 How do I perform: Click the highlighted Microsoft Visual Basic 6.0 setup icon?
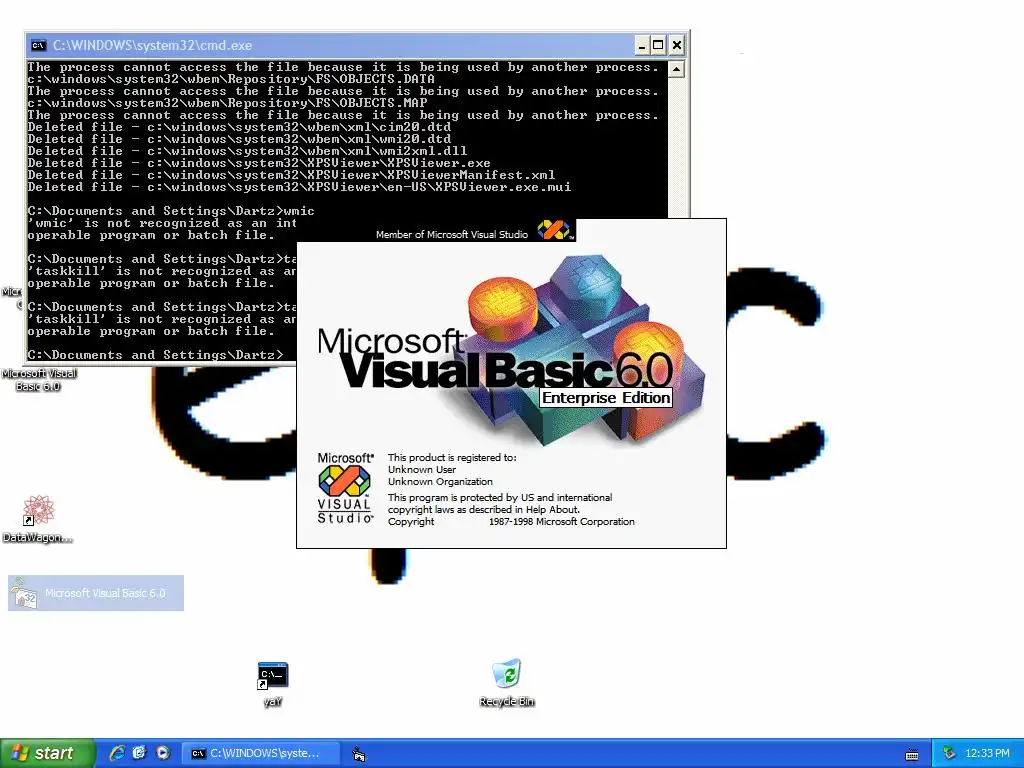tap(96, 593)
